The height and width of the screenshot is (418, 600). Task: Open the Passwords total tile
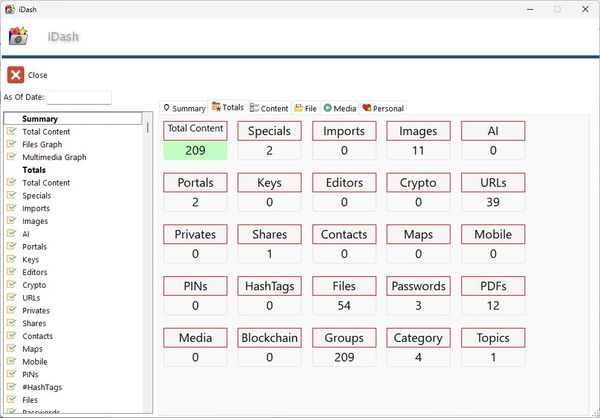click(419, 286)
